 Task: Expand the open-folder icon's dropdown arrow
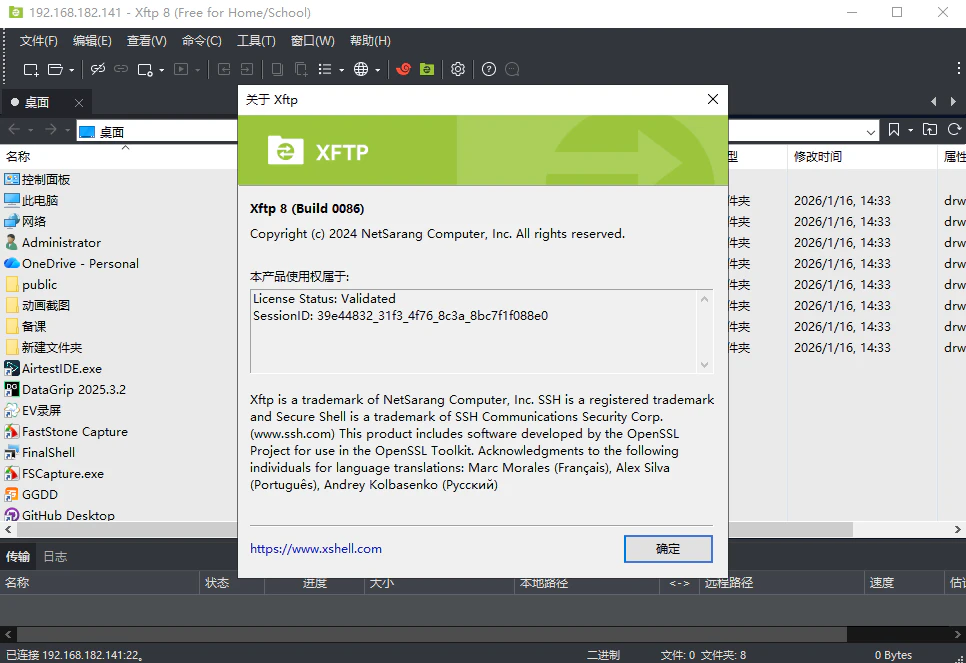(x=74, y=68)
